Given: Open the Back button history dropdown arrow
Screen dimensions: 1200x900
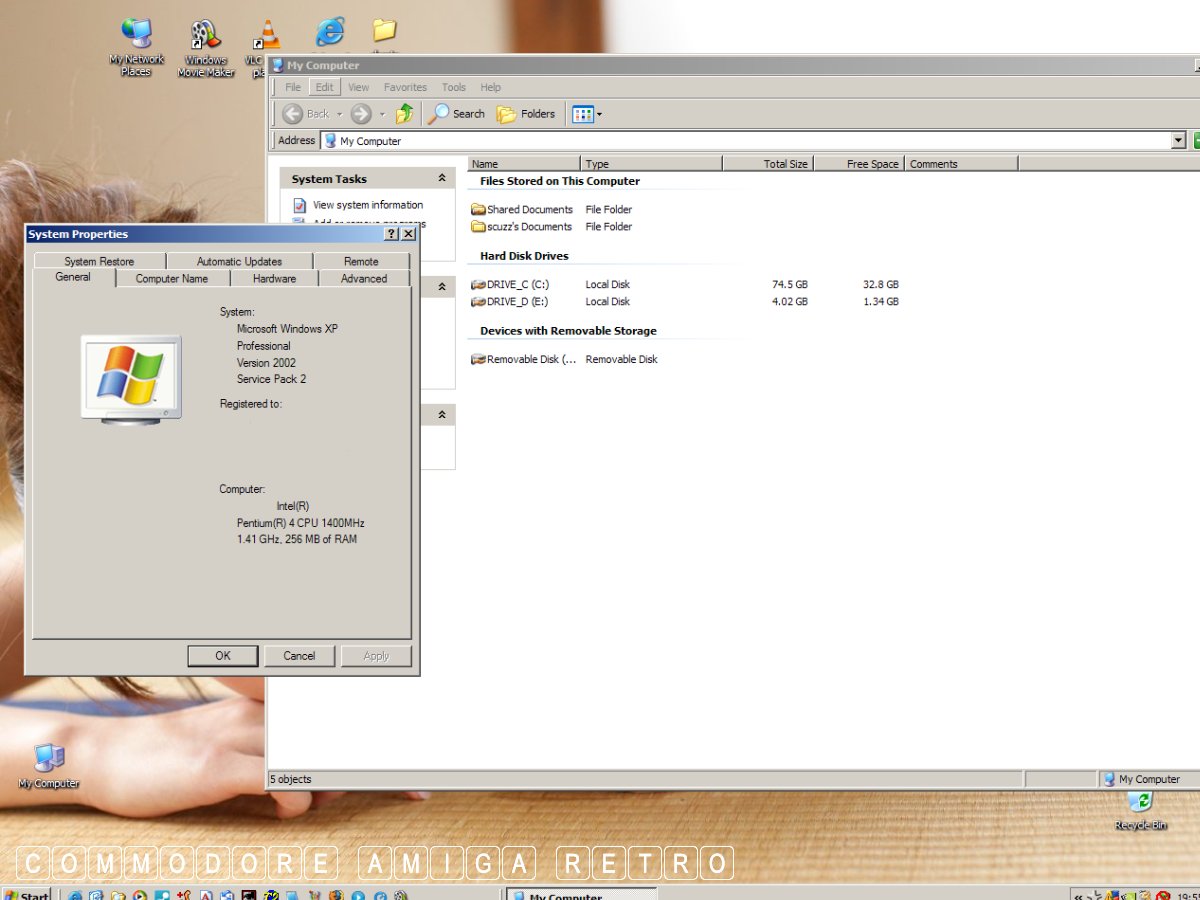Looking at the screenshot, I should [340, 114].
